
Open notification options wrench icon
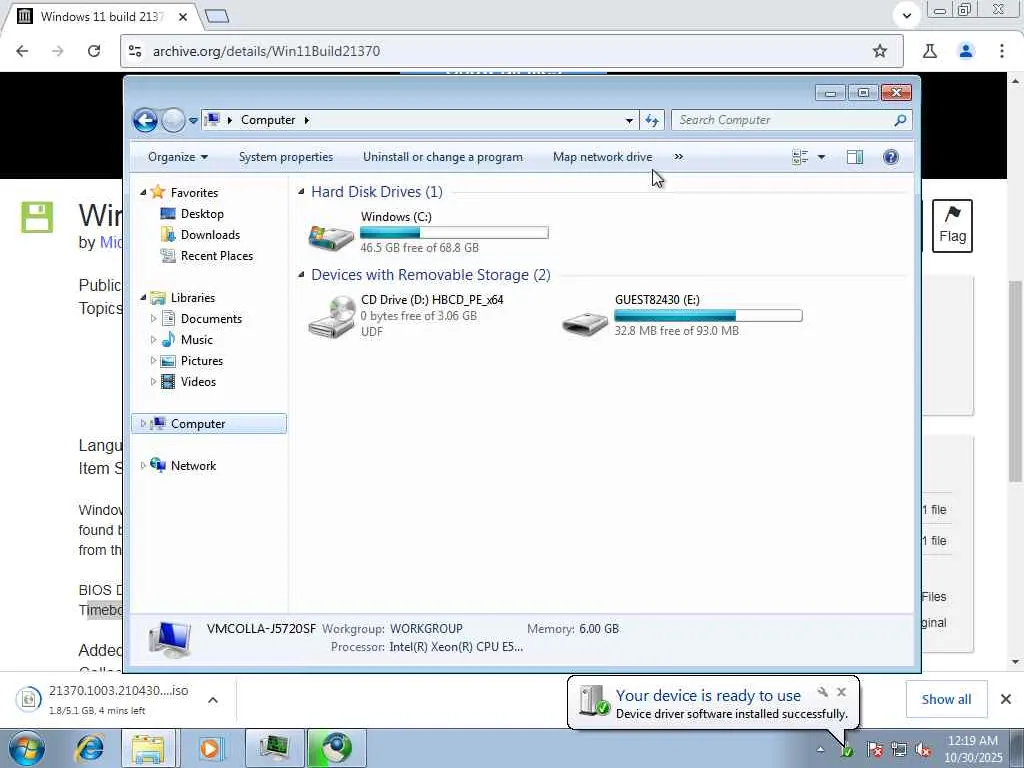pyautogui.click(x=823, y=692)
